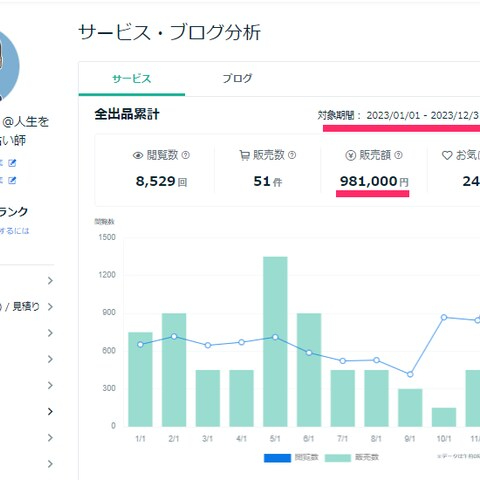480x480 pixels.
Task: Click the 対象期間 date range
Action: 423,116
